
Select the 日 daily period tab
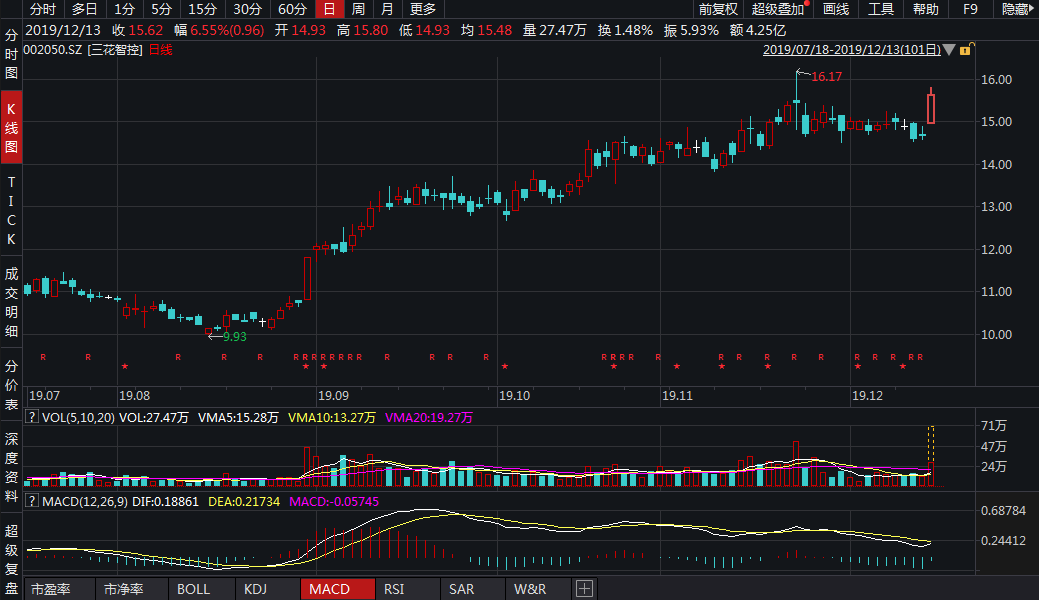(x=329, y=9)
